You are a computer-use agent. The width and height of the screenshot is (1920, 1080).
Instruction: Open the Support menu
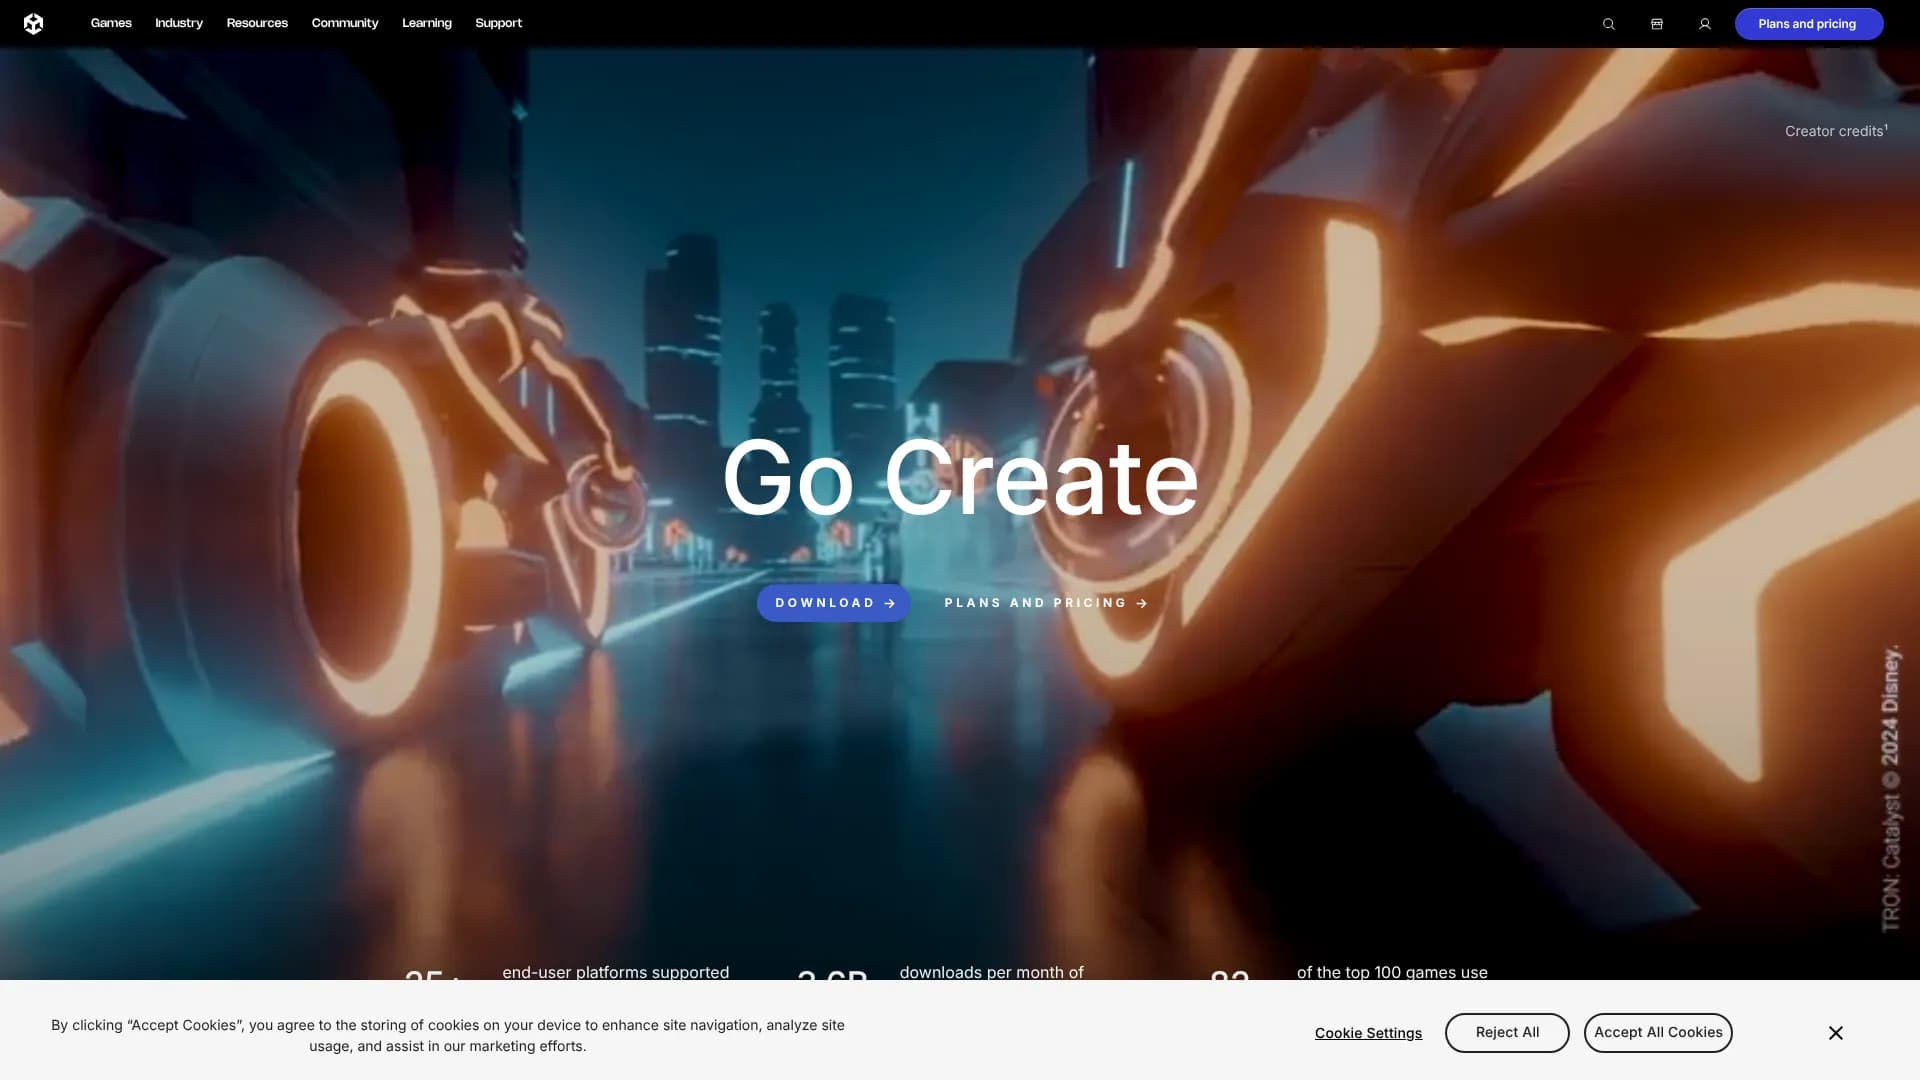[x=498, y=23]
